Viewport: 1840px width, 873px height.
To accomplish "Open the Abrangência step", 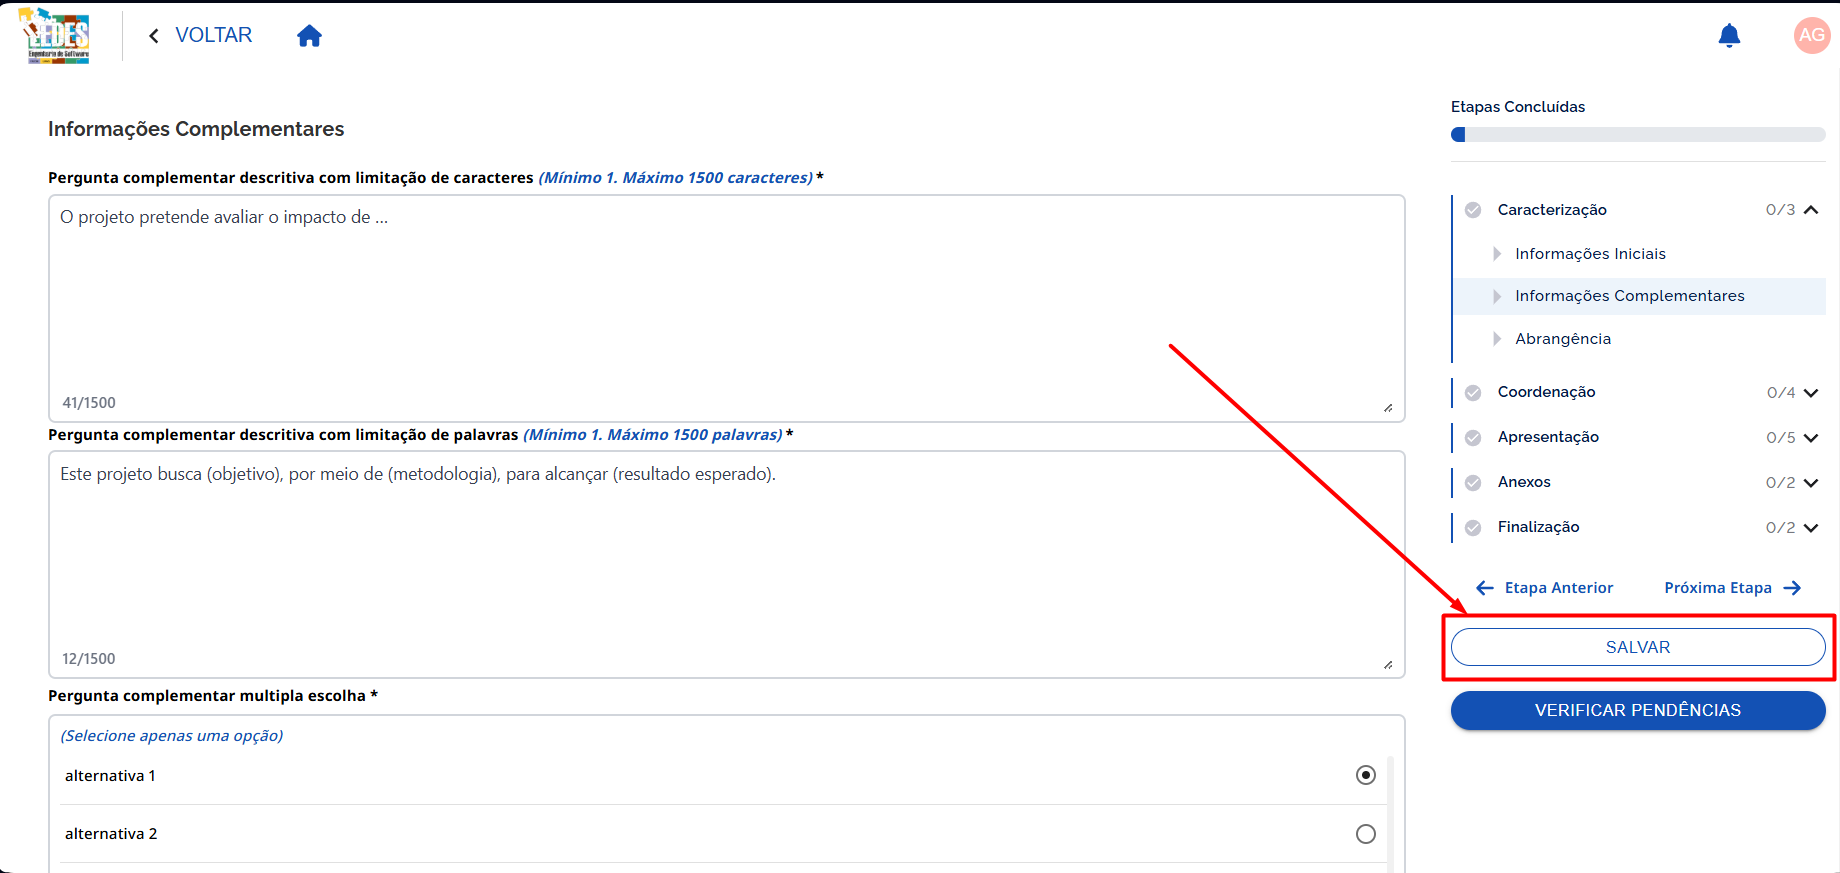I will [1563, 339].
